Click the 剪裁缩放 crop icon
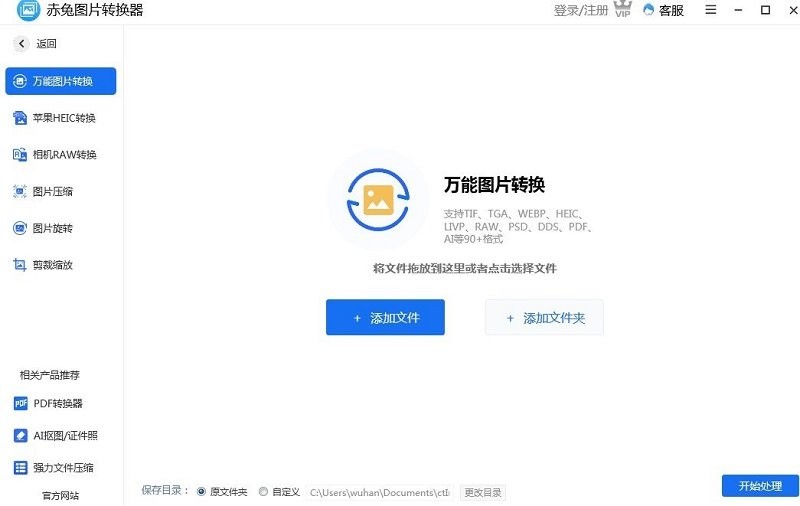800x506 pixels. point(19,265)
